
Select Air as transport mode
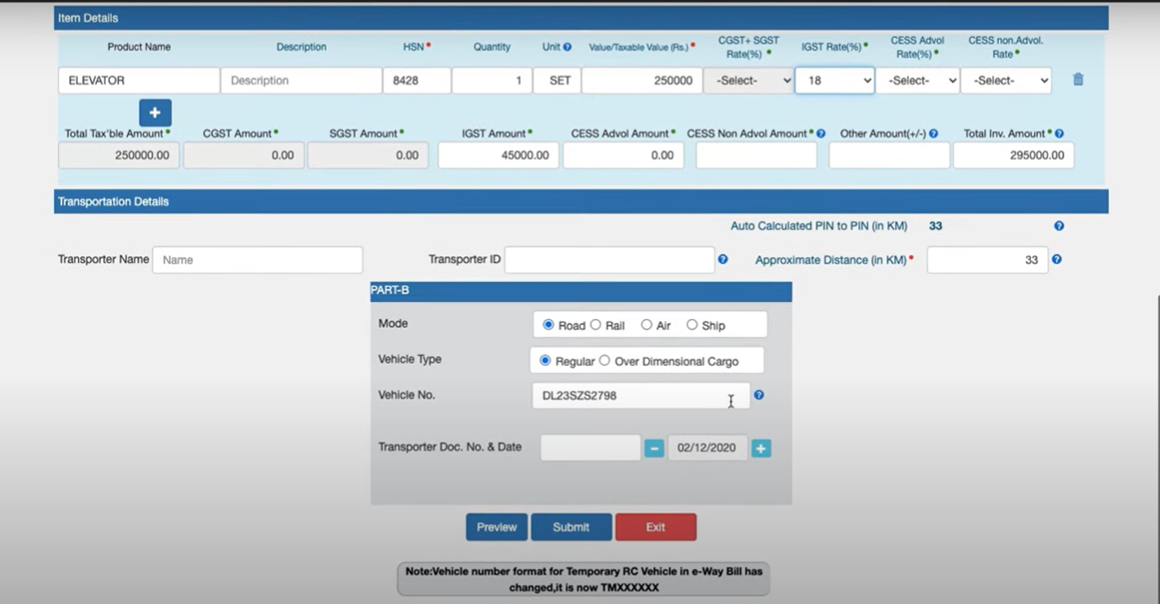click(647, 325)
